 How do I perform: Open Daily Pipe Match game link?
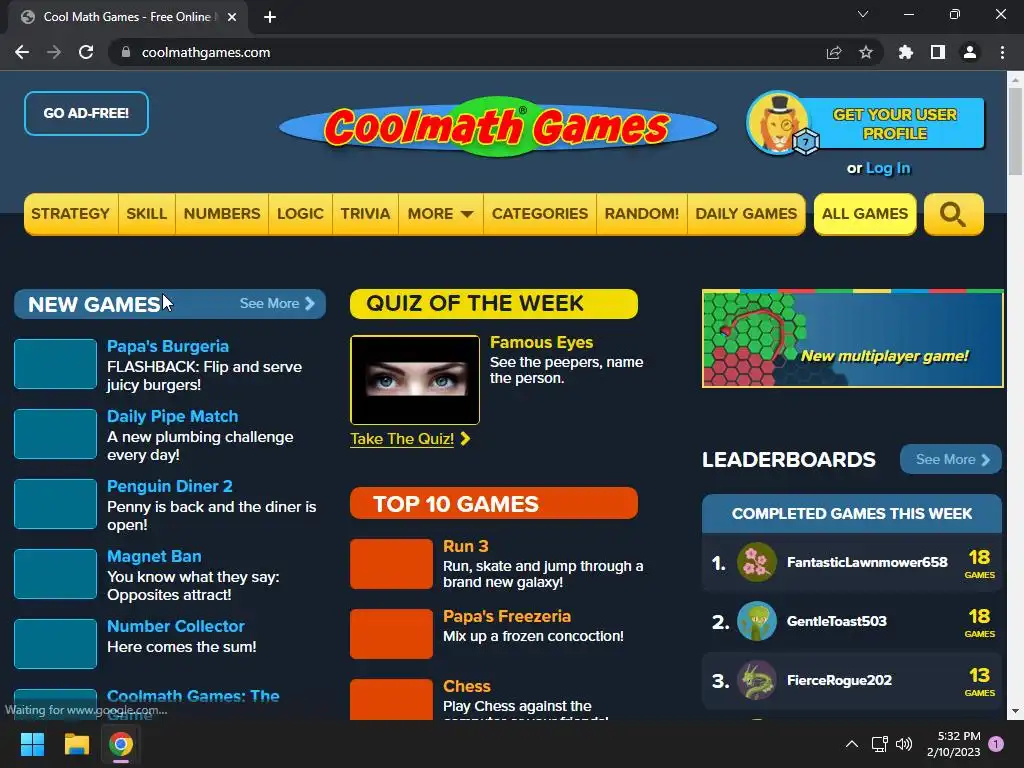(x=172, y=416)
